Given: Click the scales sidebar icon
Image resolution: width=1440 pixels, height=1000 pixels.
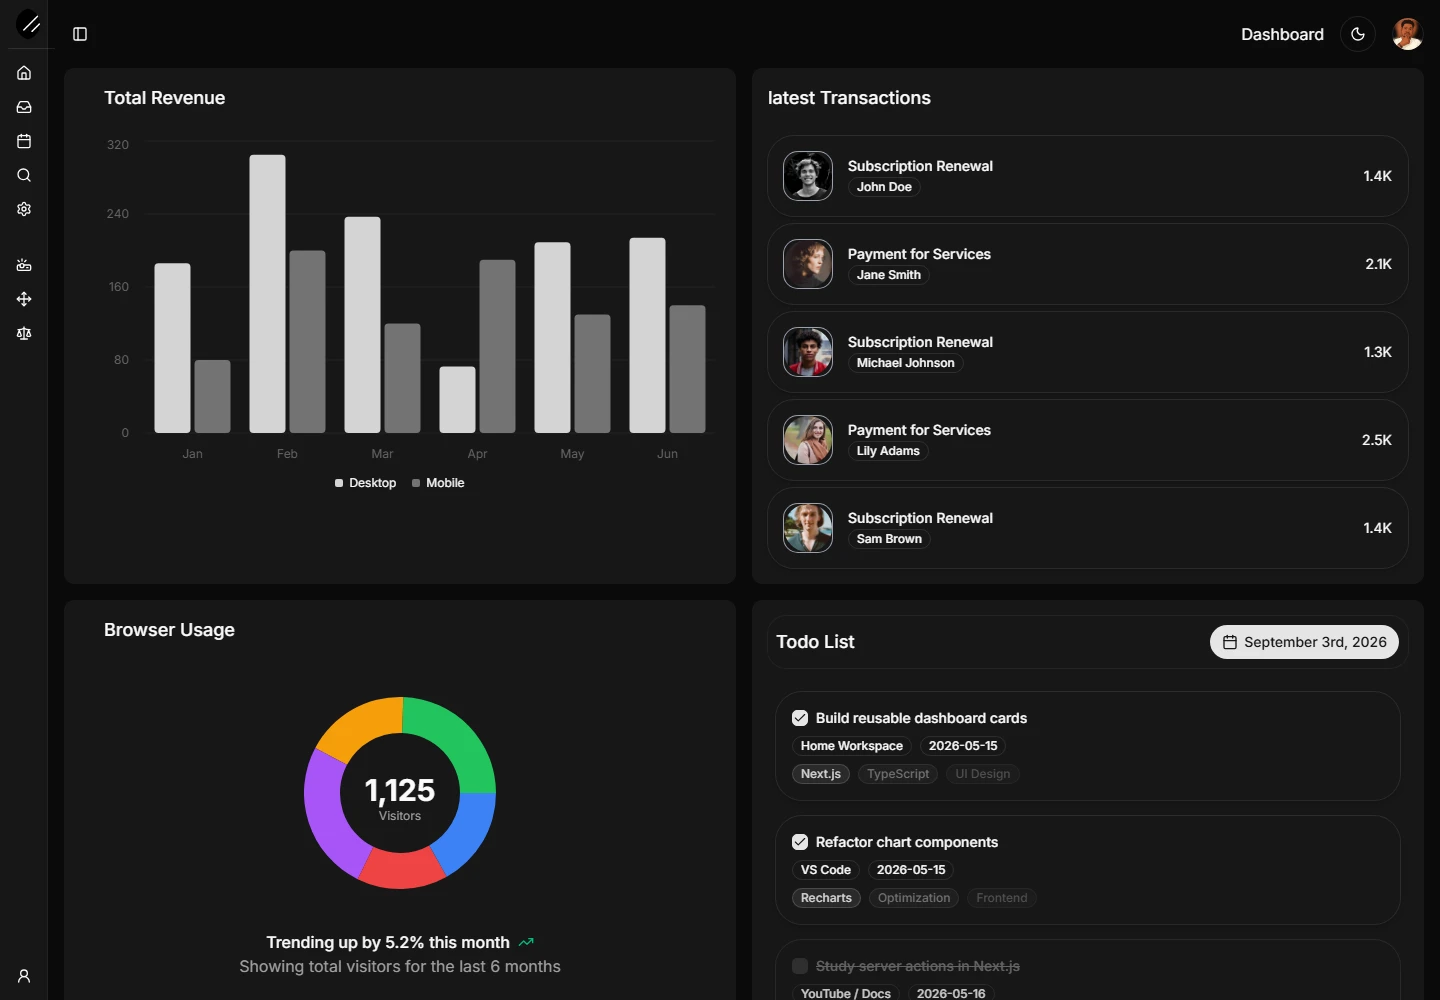Looking at the screenshot, I should pyautogui.click(x=24, y=333).
